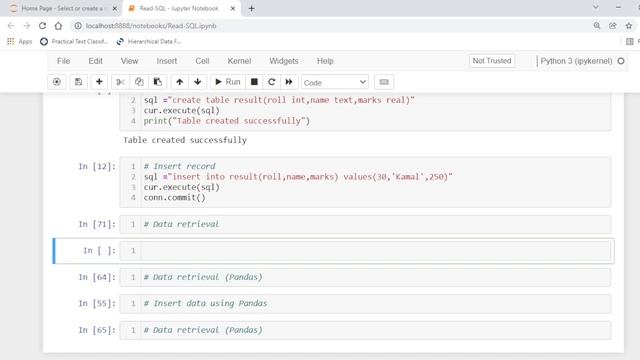Open the File menu
The width and height of the screenshot is (640, 360).
[63, 61]
